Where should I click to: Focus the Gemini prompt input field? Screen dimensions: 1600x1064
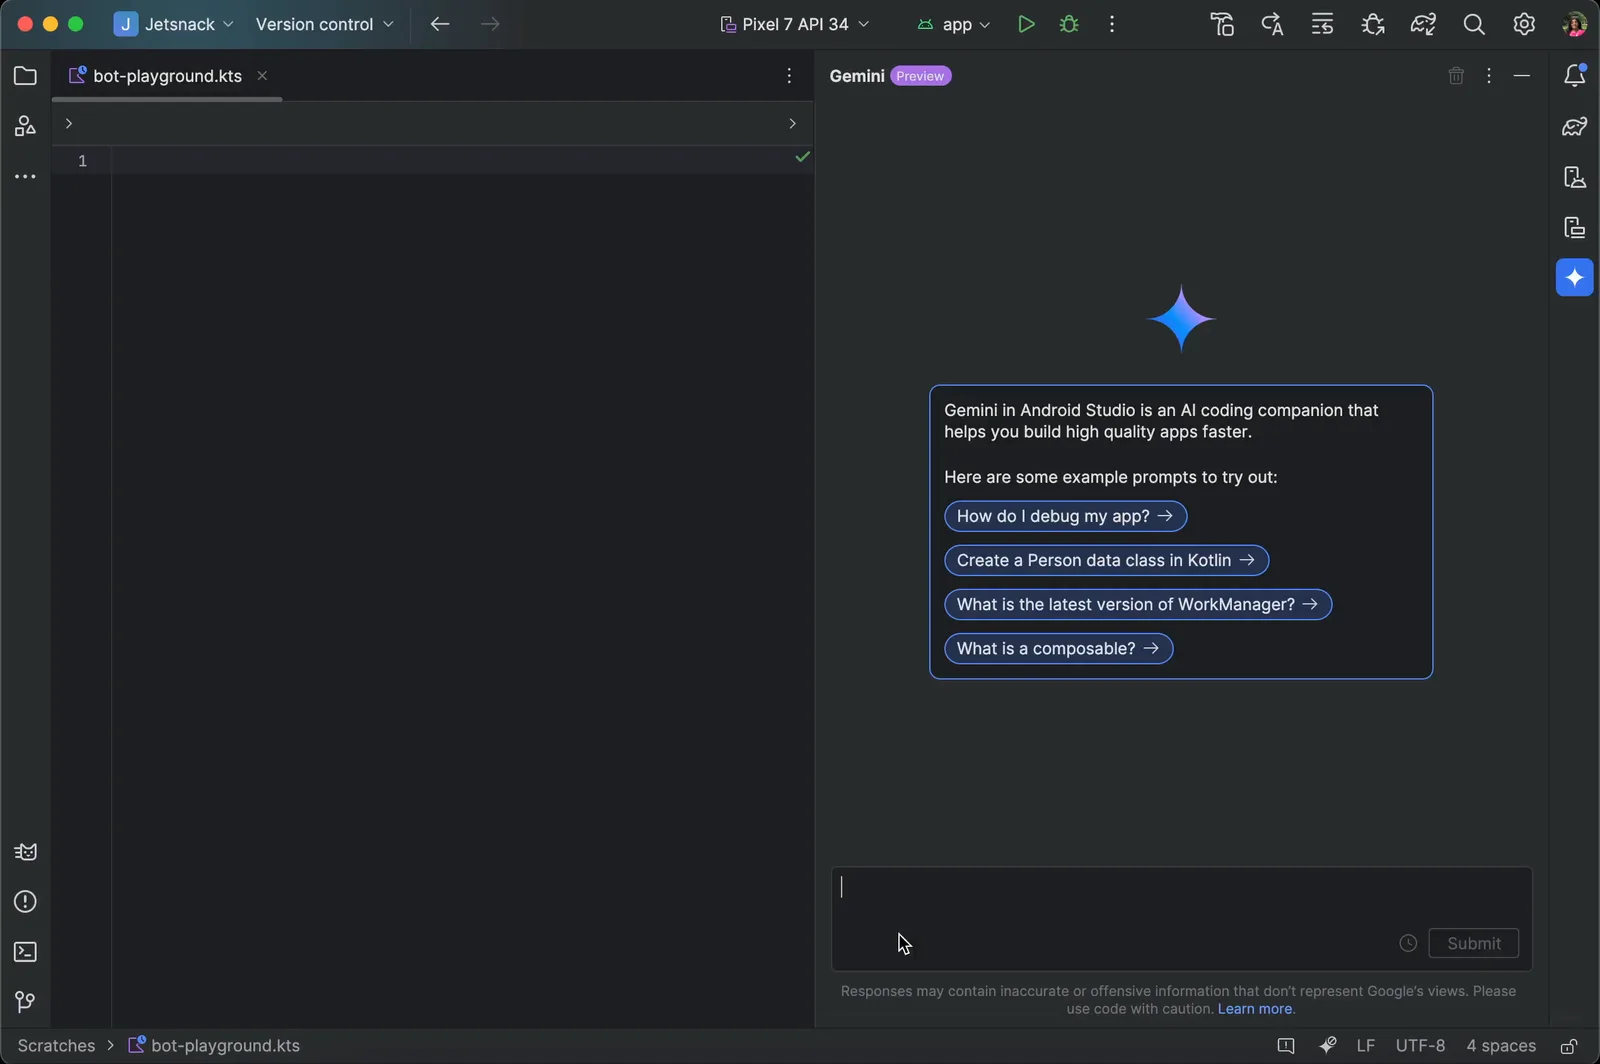(x=1182, y=918)
